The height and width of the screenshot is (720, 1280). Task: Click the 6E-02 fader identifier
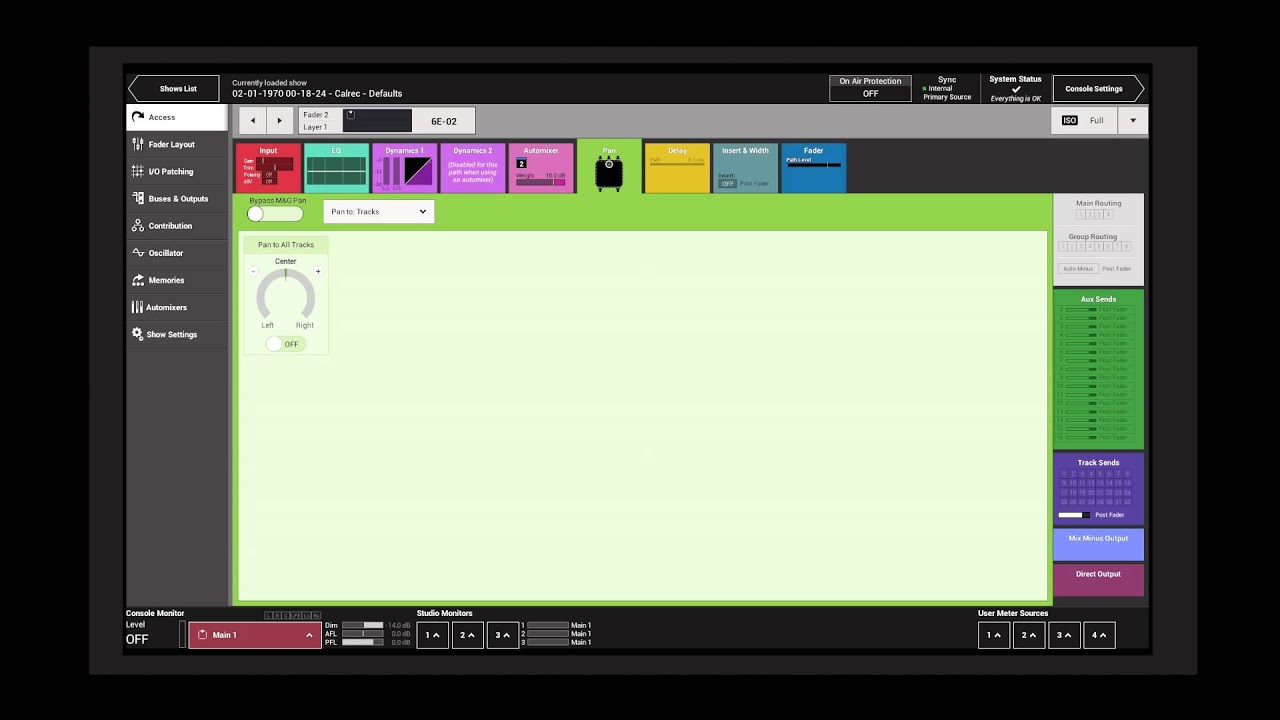[x=444, y=121]
